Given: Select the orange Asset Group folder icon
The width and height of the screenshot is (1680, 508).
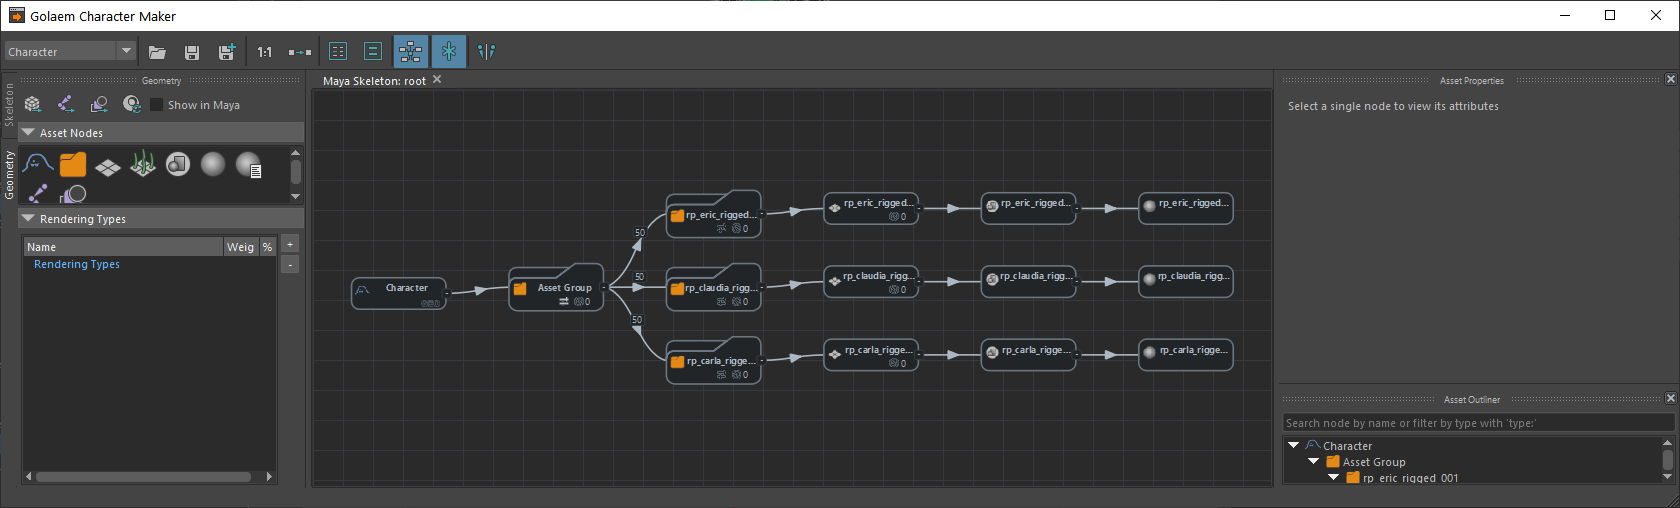Looking at the screenshot, I should [x=73, y=164].
